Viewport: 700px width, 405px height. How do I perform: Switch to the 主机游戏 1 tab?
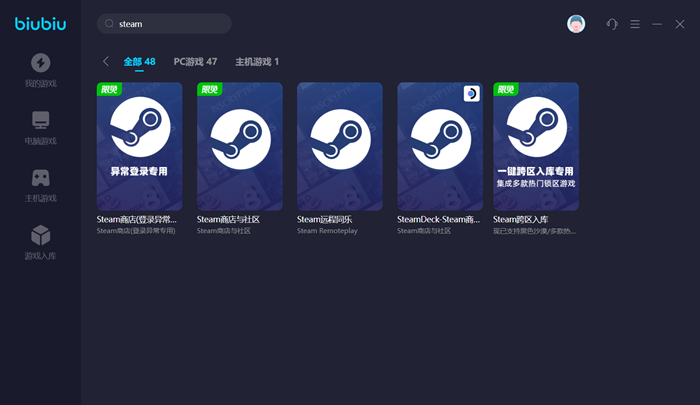pyautogui.click(x=257, y=62)
